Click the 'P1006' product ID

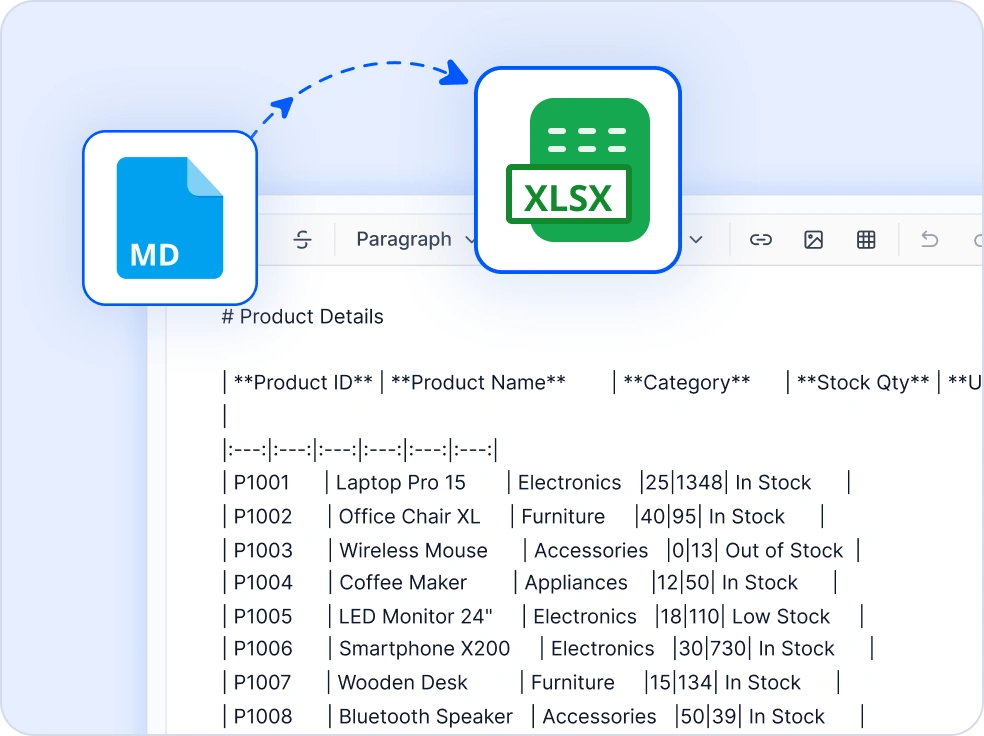263,648
